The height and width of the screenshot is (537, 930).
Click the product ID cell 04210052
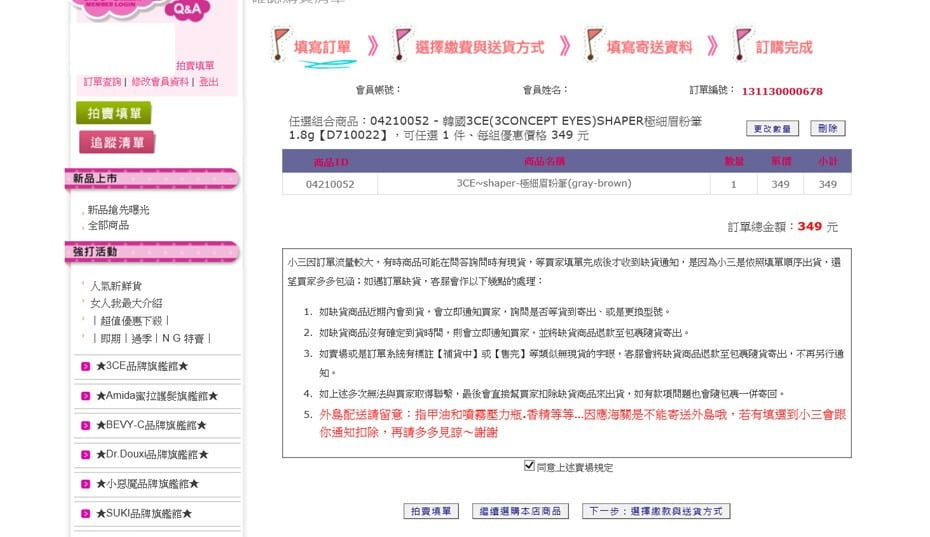point(330,184)
